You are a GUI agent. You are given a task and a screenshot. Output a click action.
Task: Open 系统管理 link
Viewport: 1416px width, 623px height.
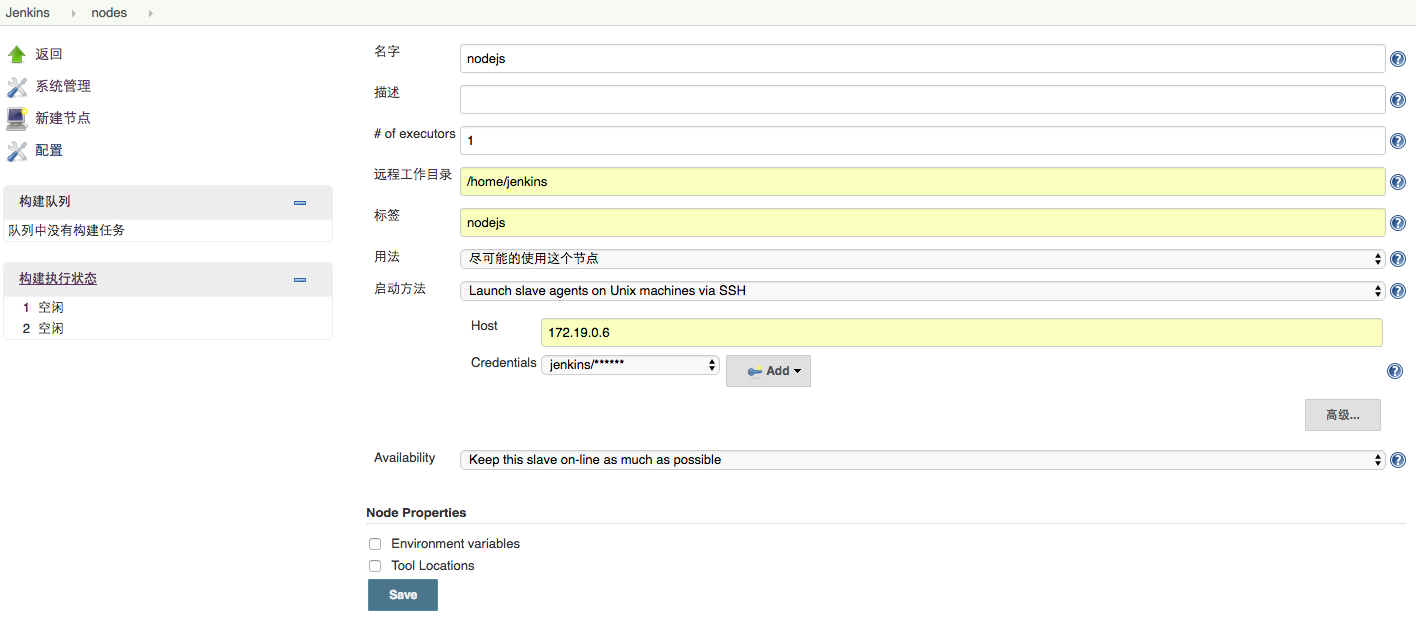63,86
